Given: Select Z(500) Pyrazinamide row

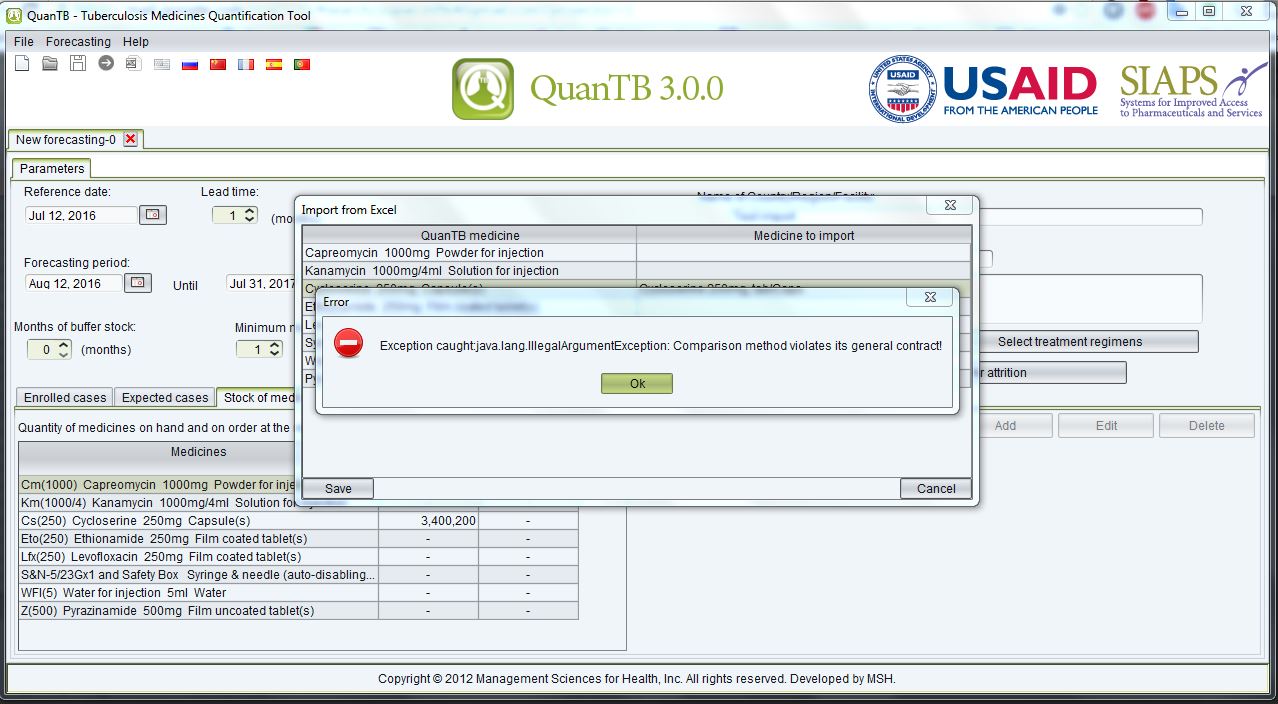Looking at the screenshot, I should tap(298, 611).
